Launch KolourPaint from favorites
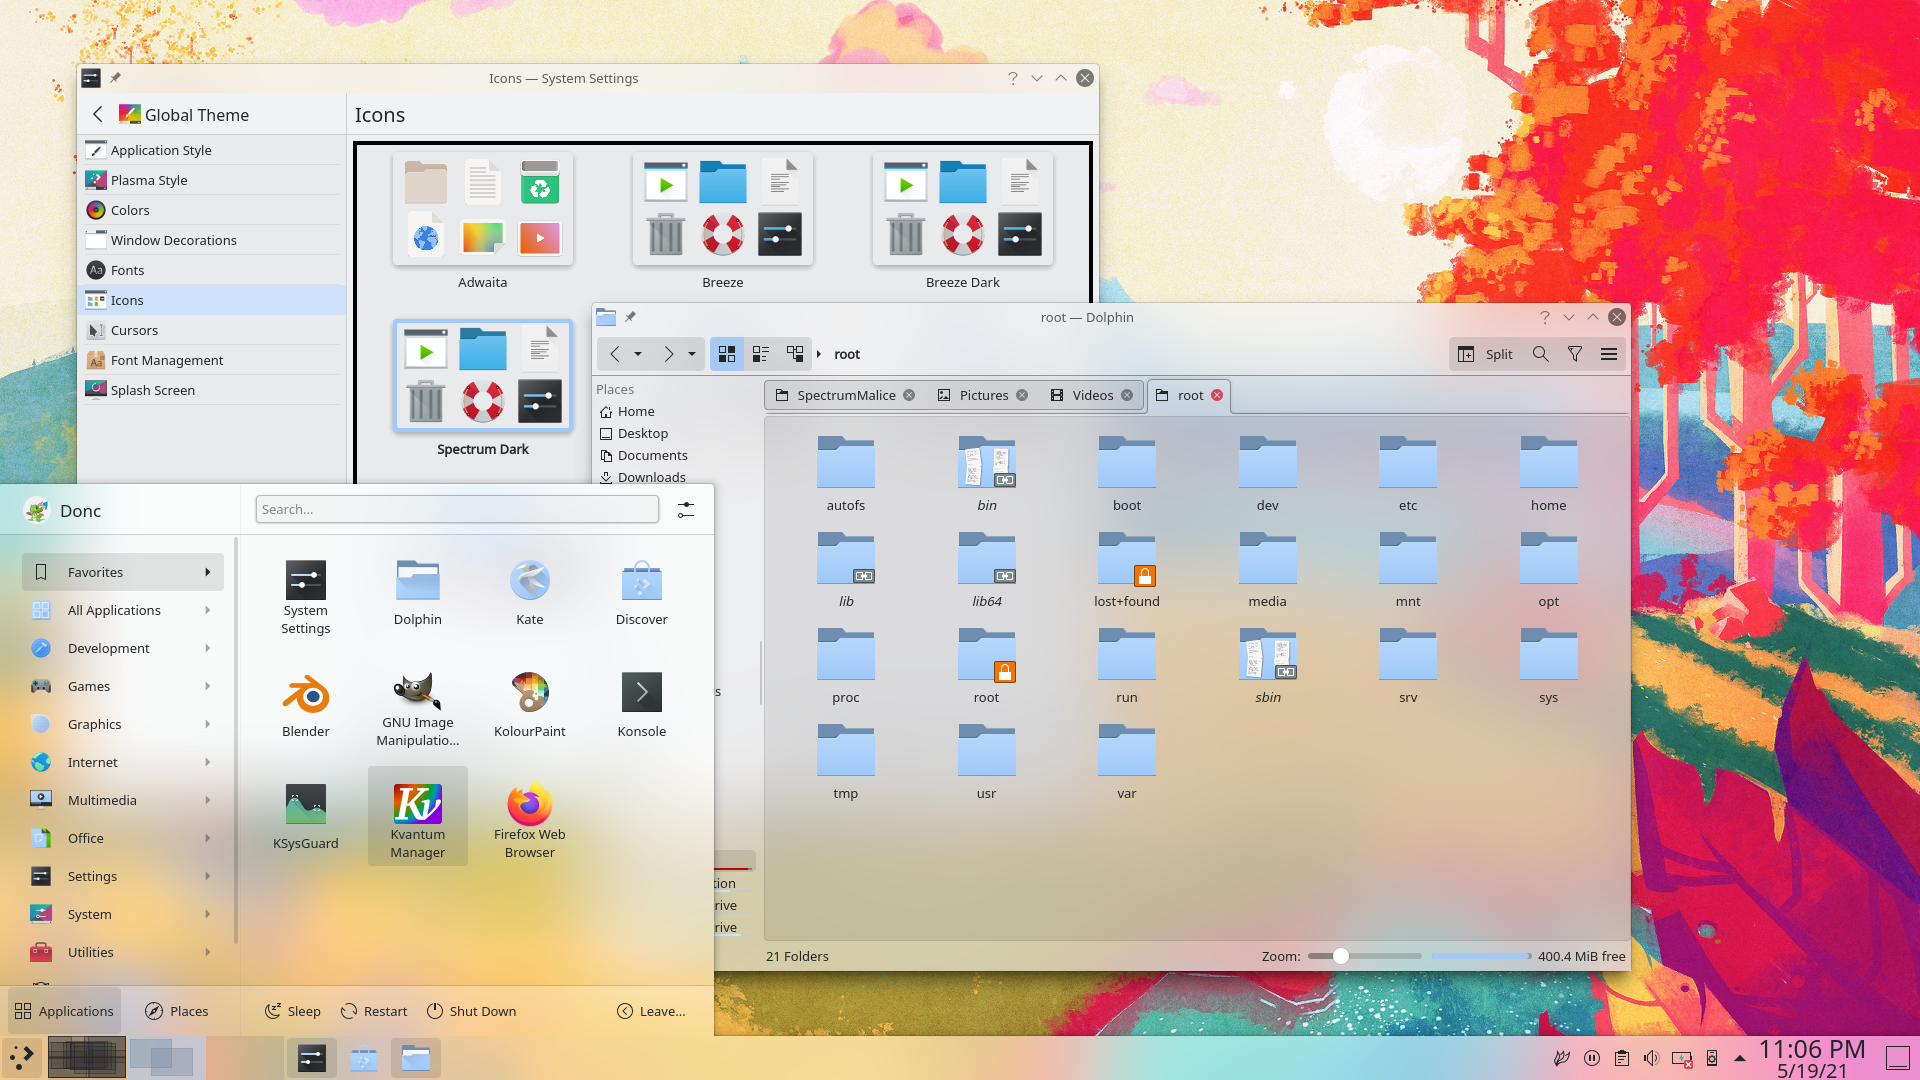Screen dimensions: 1920x1080 tap(529, 705)
